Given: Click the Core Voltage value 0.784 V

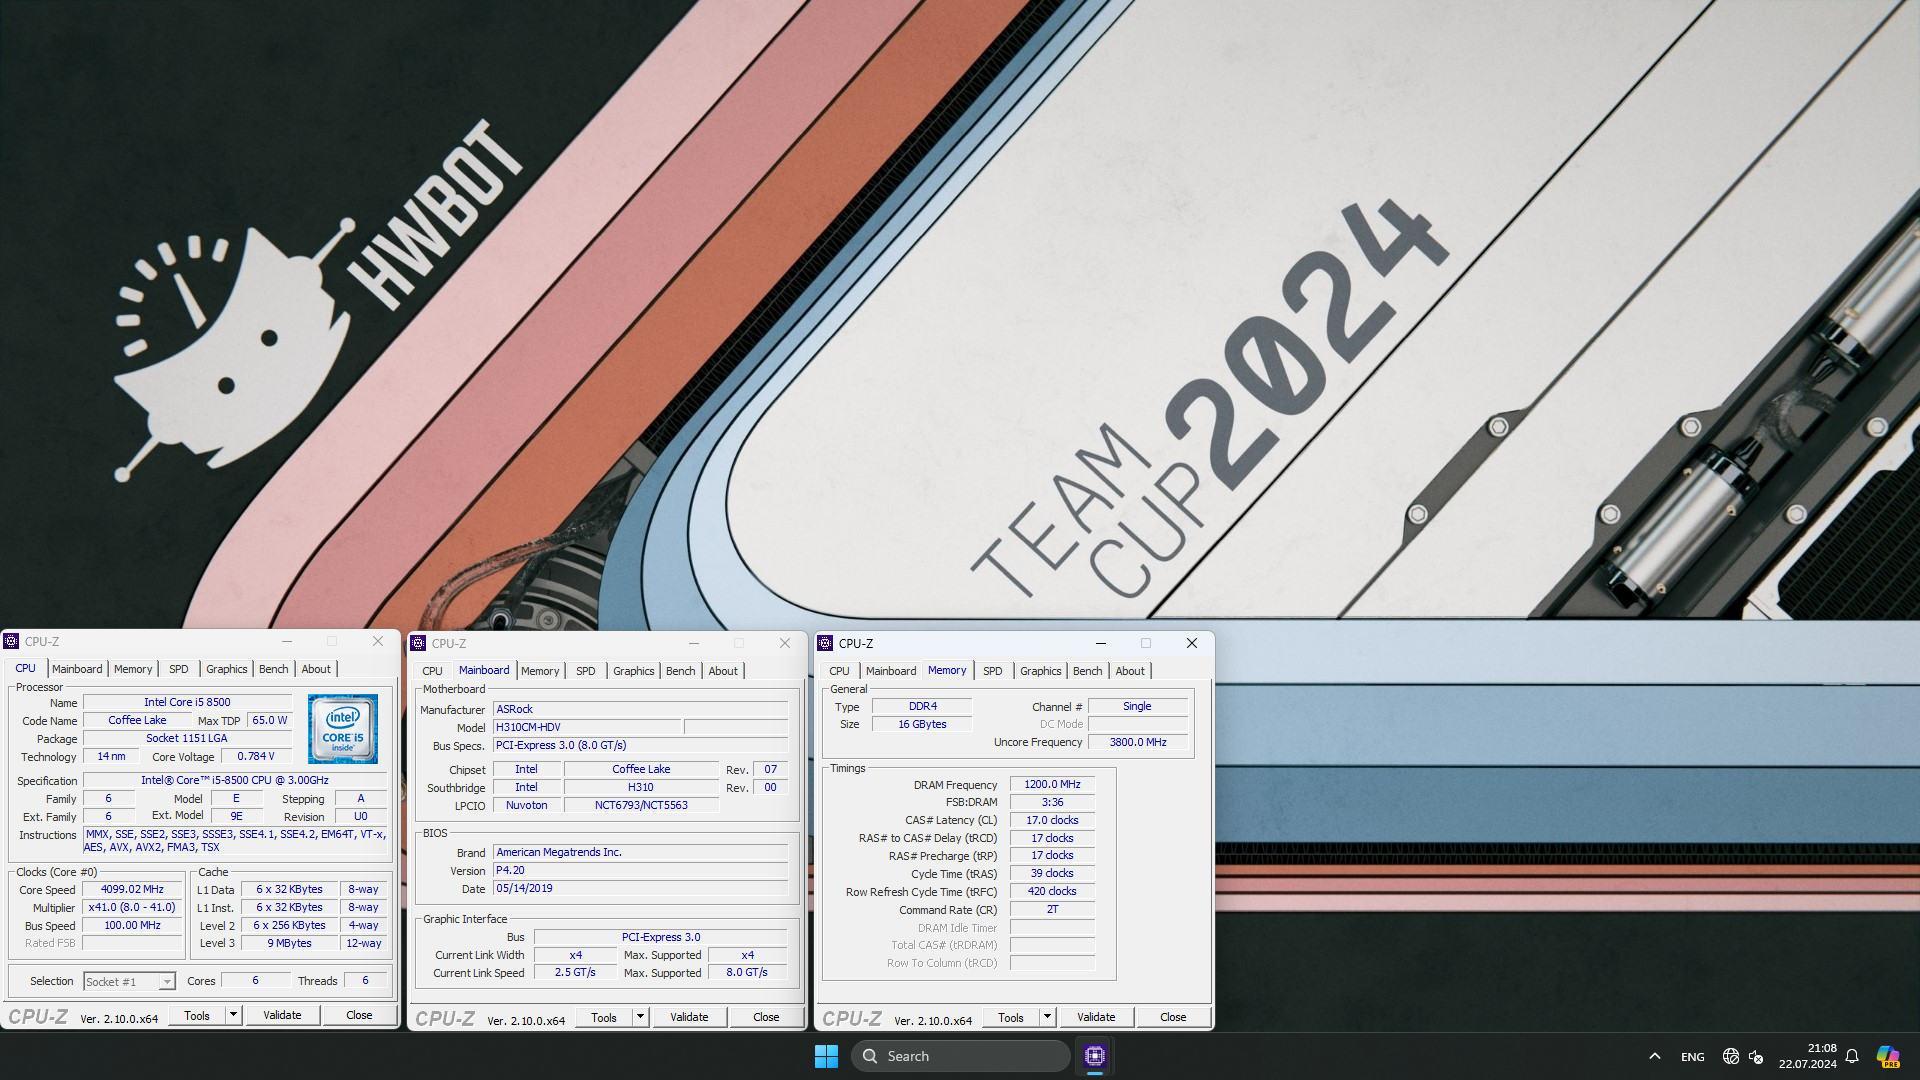Looking at the screenshot, I should [256, 756].
